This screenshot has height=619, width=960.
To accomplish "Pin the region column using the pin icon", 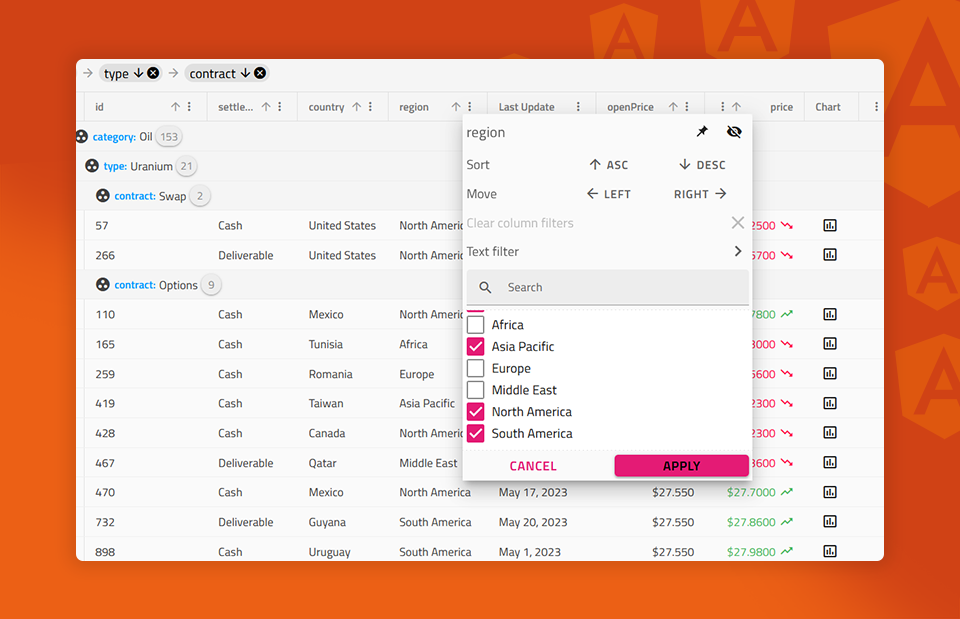I will coord(702,131).
